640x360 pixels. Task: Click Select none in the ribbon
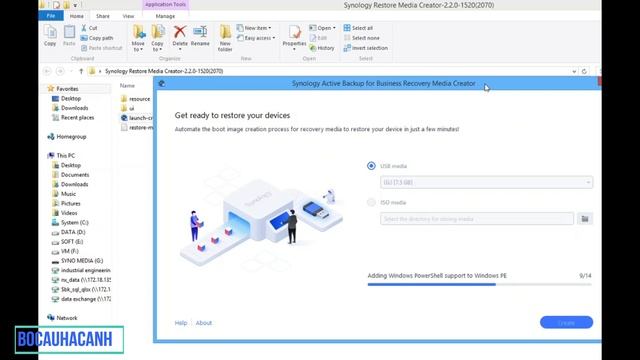(x=361, y=38)
